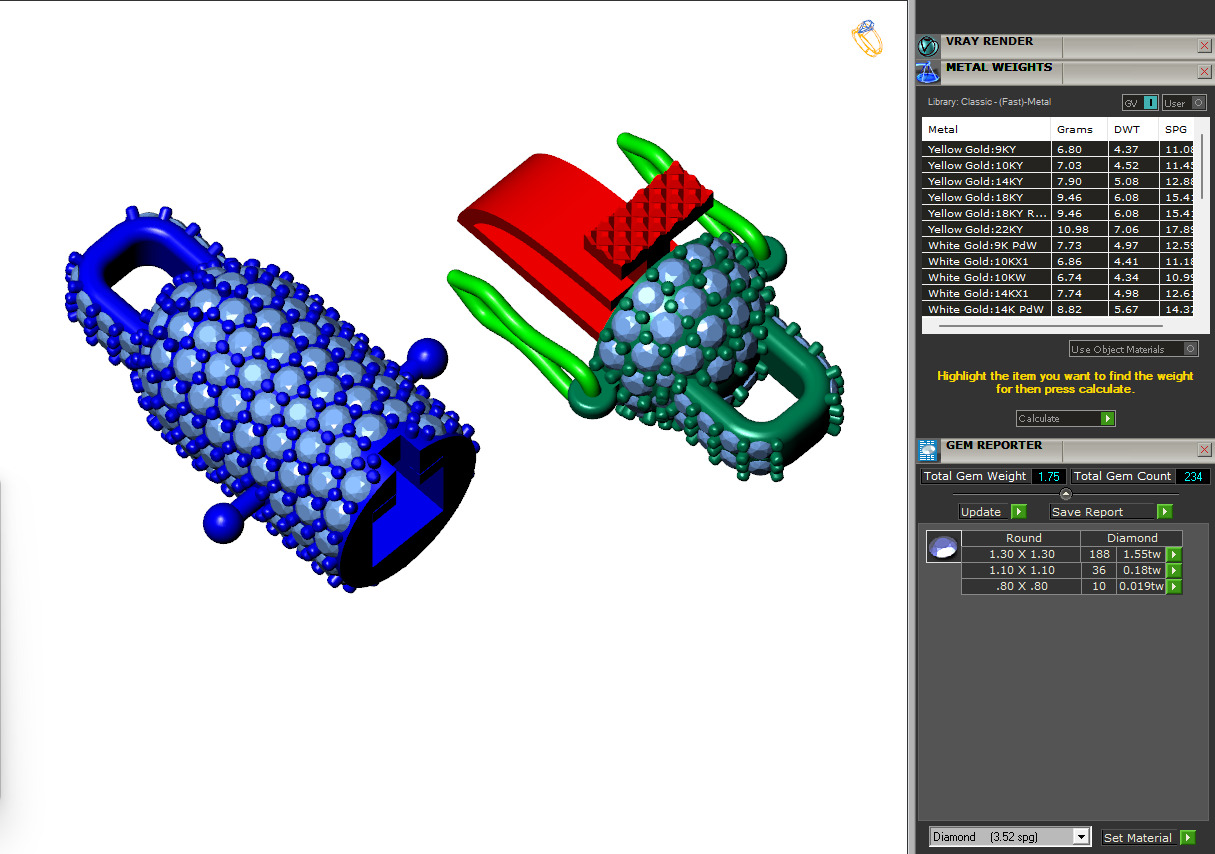The width and height of the screenshot is (1215, 854).
Task: Click the Total Gem Count value 234
Action: point(1192,476)
